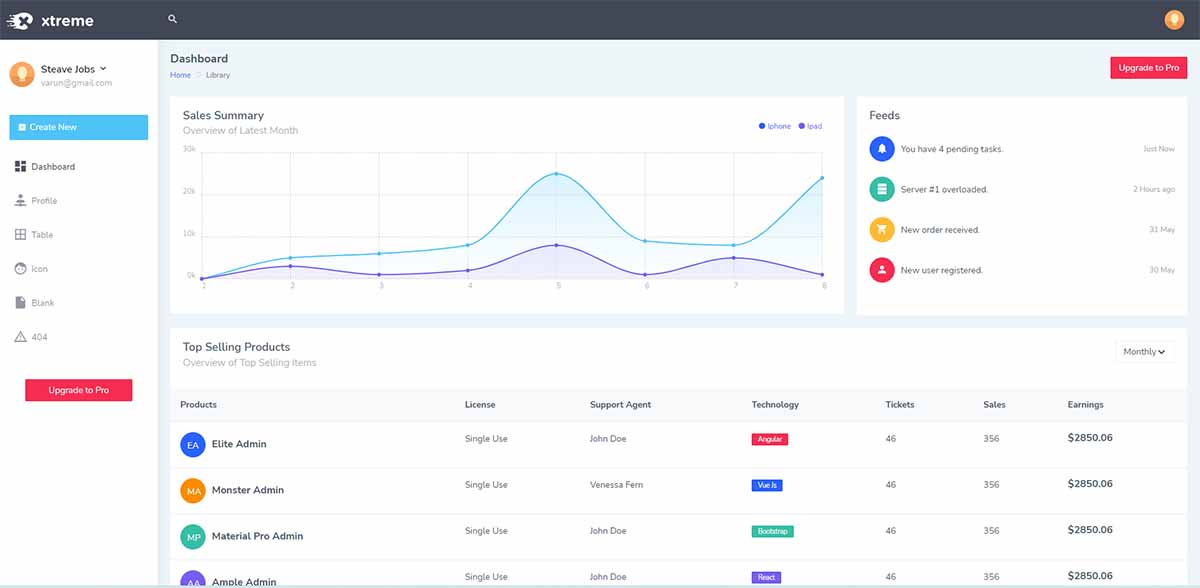Image resolution: width=1200 pixels, height=588 pixels.
Task: Toggle the Iphone series in chart legend
Action: point(775,126)
